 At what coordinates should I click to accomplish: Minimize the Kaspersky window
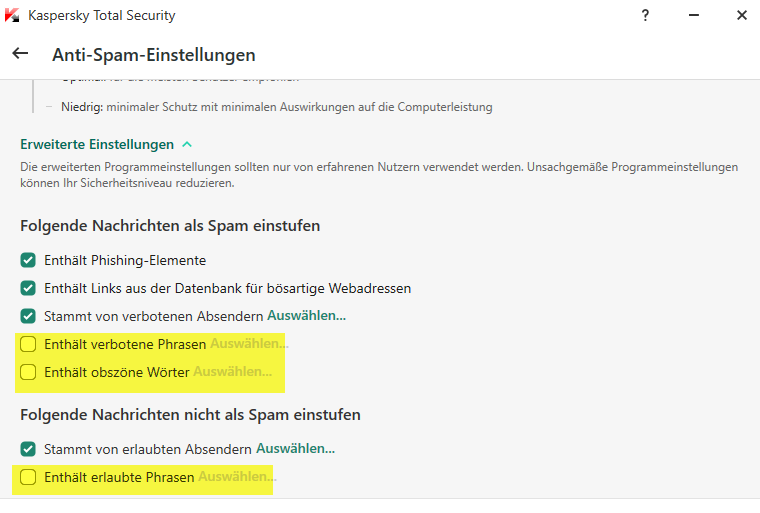(694, 16)
